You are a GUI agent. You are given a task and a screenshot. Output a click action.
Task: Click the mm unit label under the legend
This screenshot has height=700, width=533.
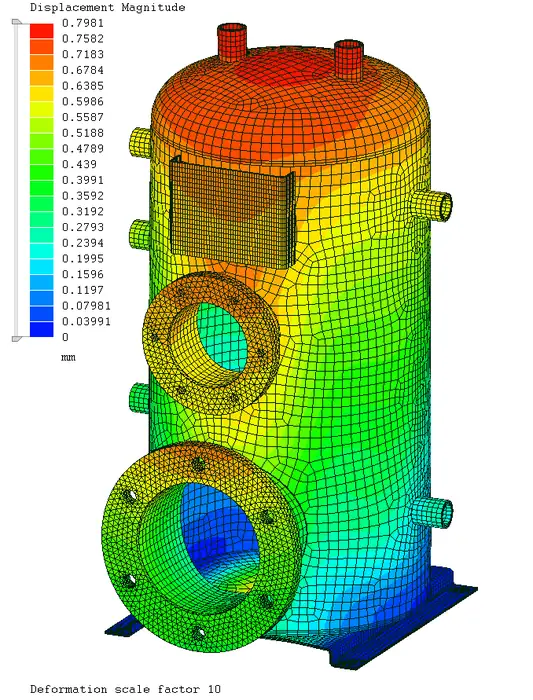pyautogui.click(x=68, y=358)
